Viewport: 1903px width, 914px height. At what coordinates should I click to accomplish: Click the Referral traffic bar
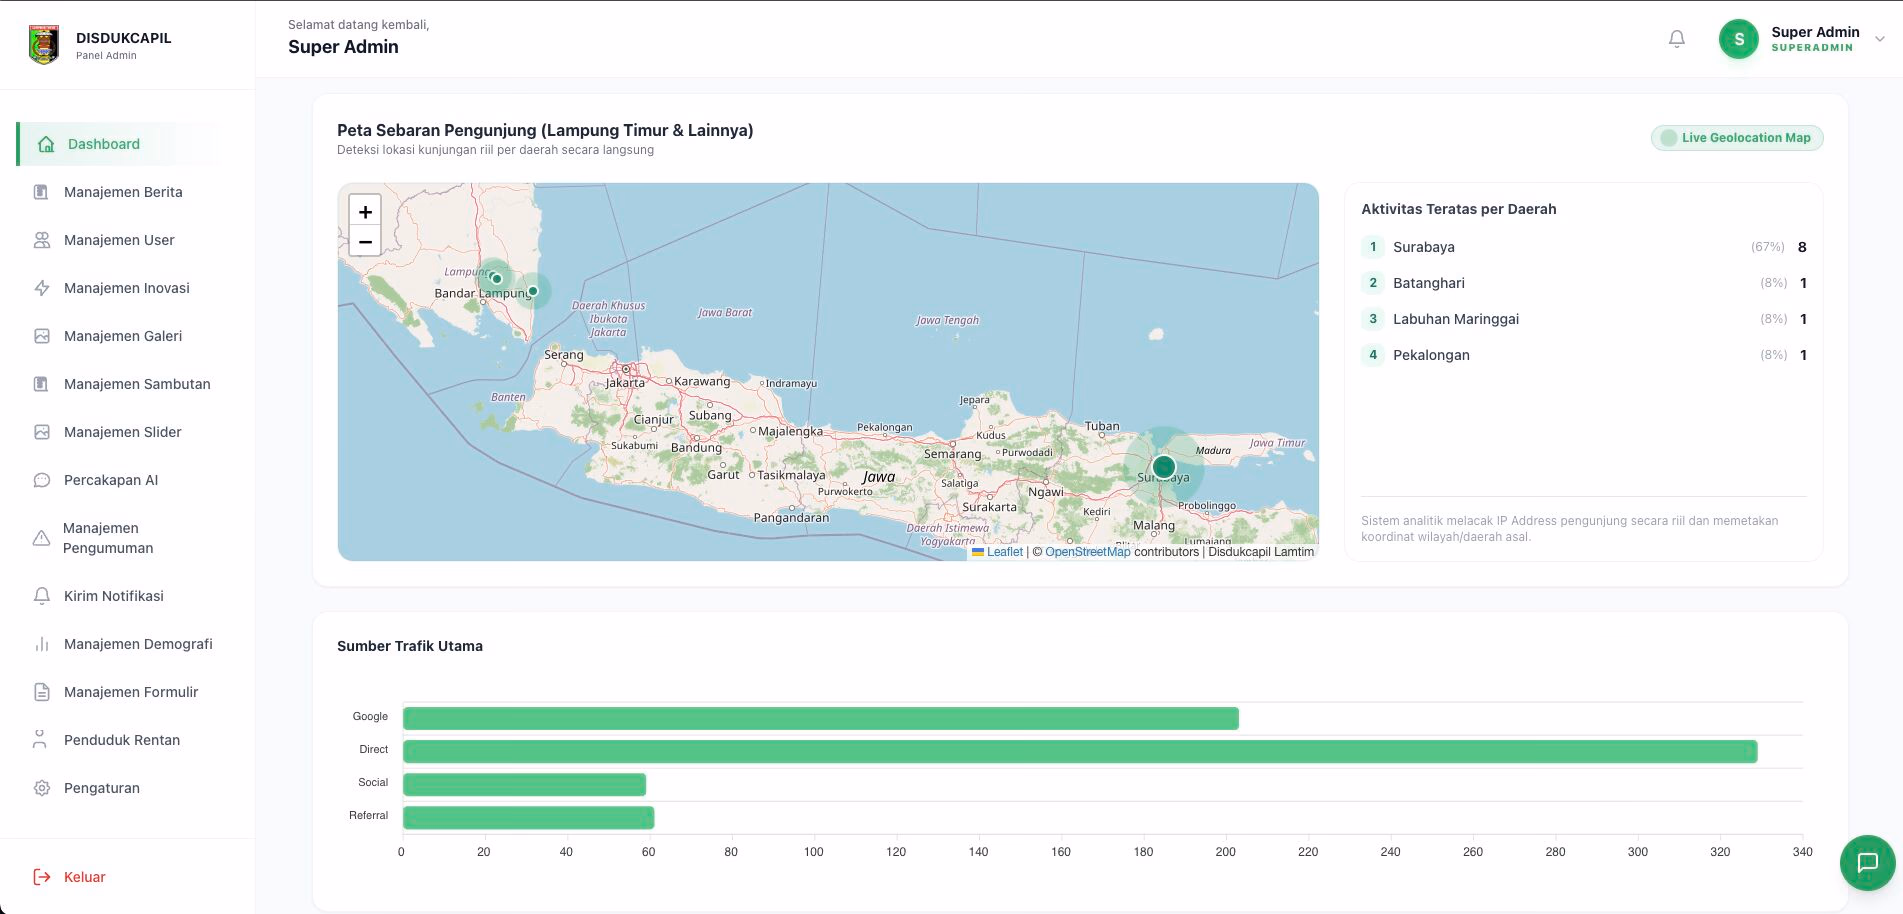pyautogui.click(x=528, y=817)
